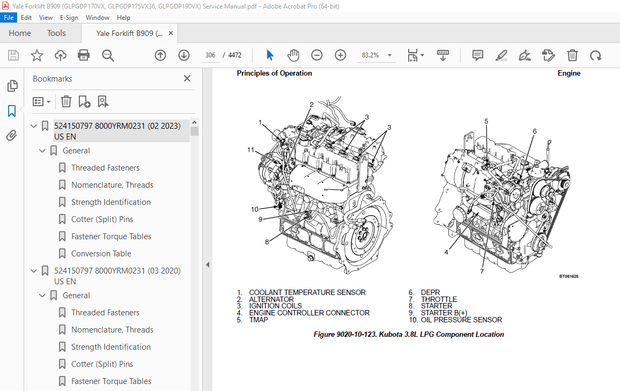Open the Help menu

pyautogui.click(x=123, y=17)
